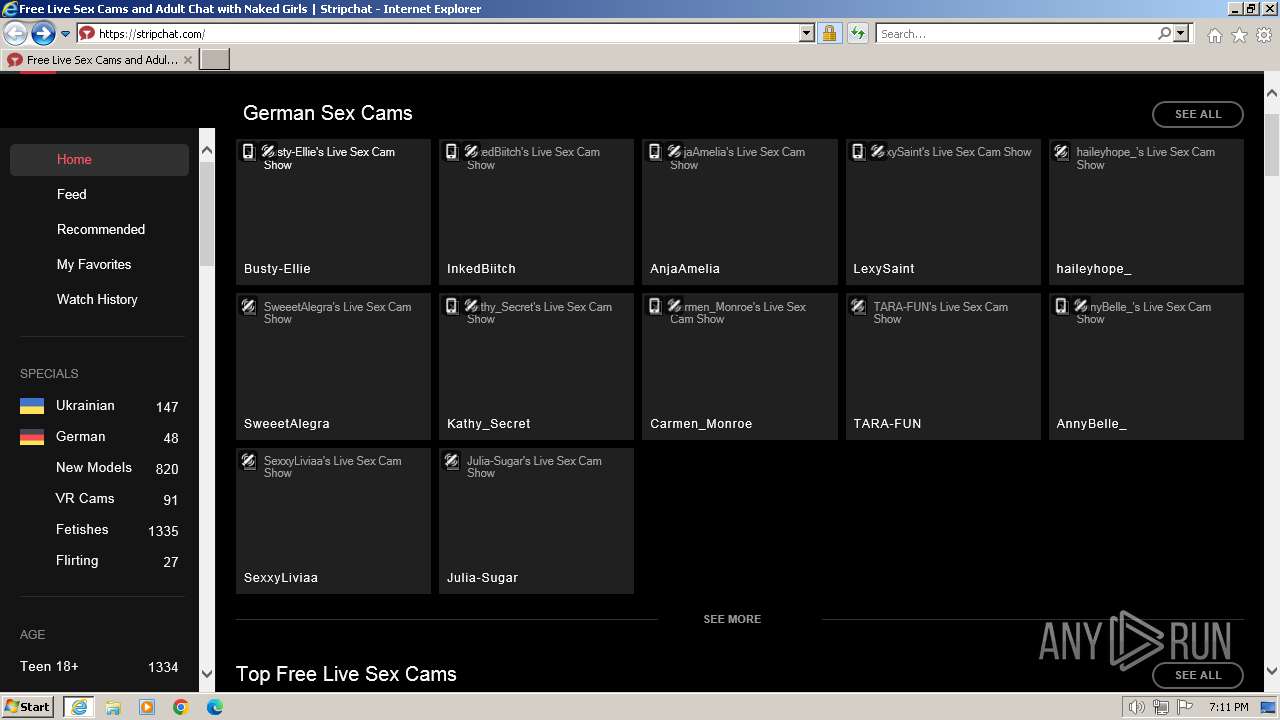This screenshot has width=1280, height=720.
Task: Click the 1335 count next to Fetishes
Action: [163, 531]
